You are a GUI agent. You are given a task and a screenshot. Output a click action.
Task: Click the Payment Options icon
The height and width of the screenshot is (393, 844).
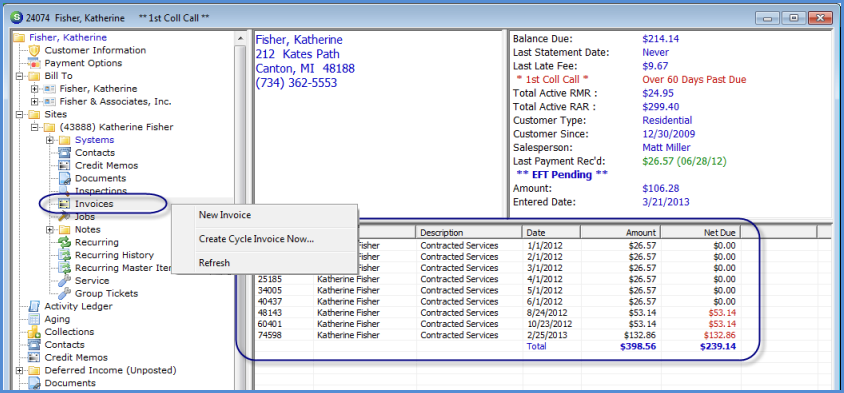[34, 64]
